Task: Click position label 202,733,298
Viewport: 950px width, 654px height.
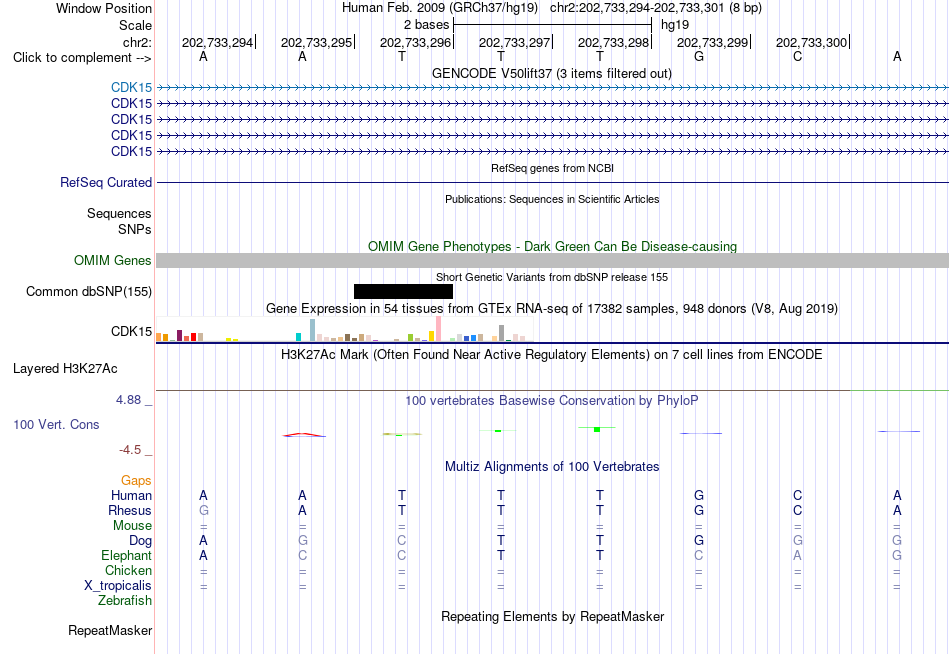Action: (x=613, y=42)
